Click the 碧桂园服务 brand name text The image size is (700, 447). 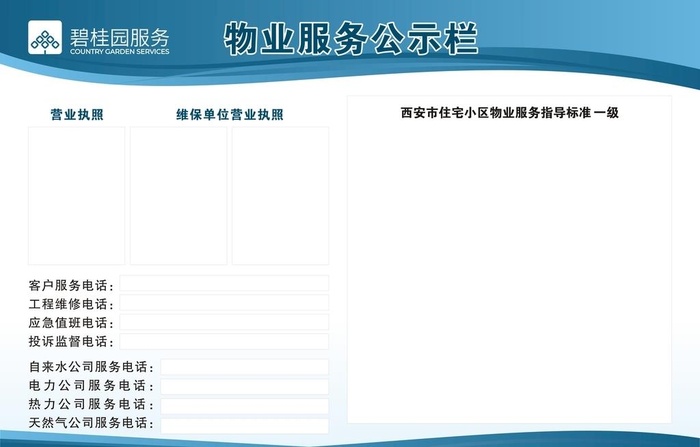[x=119, y=38]
